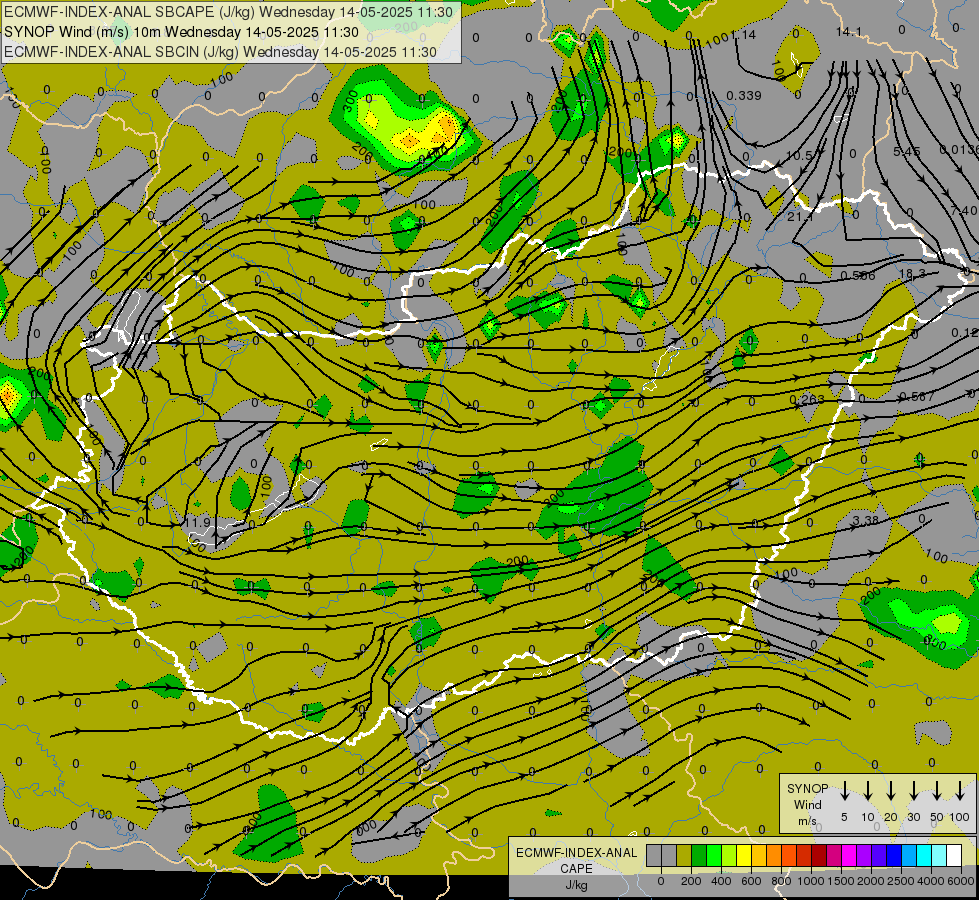Pick the dark red CAPE legend swatch

(x=819, y=855)
